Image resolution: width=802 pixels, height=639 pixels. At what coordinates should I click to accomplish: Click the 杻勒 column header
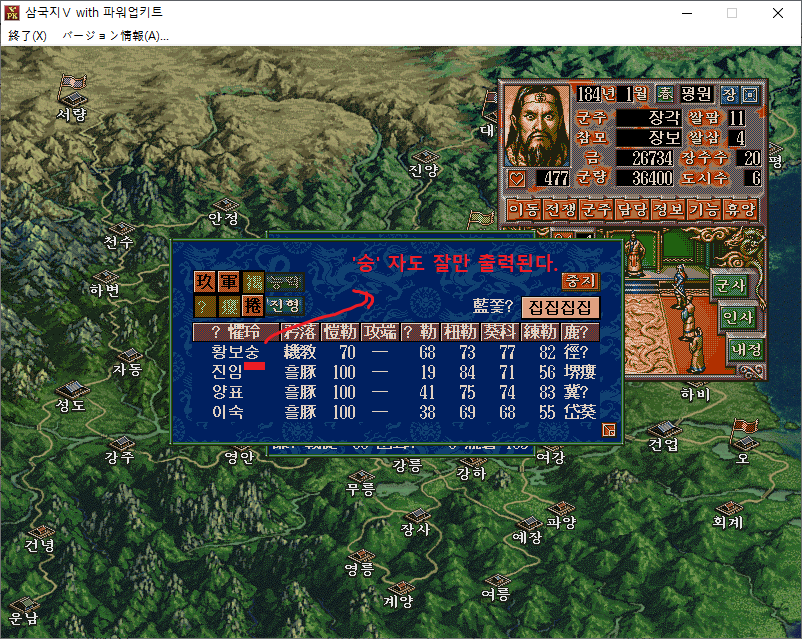(460, 332)
